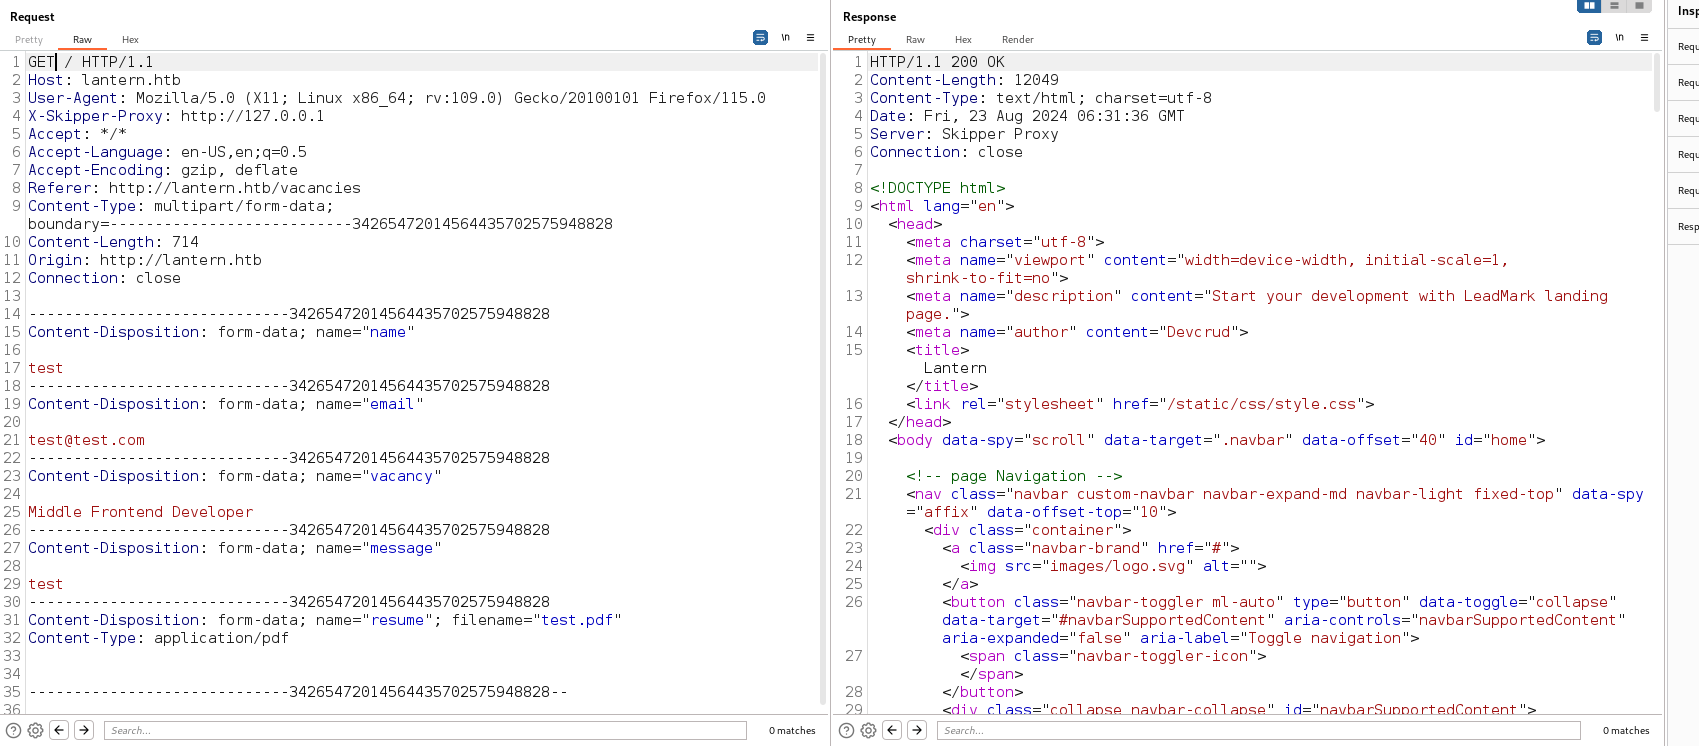Click the User-Agent header line
Viewport: 1699px width, 746px height.
397,98
